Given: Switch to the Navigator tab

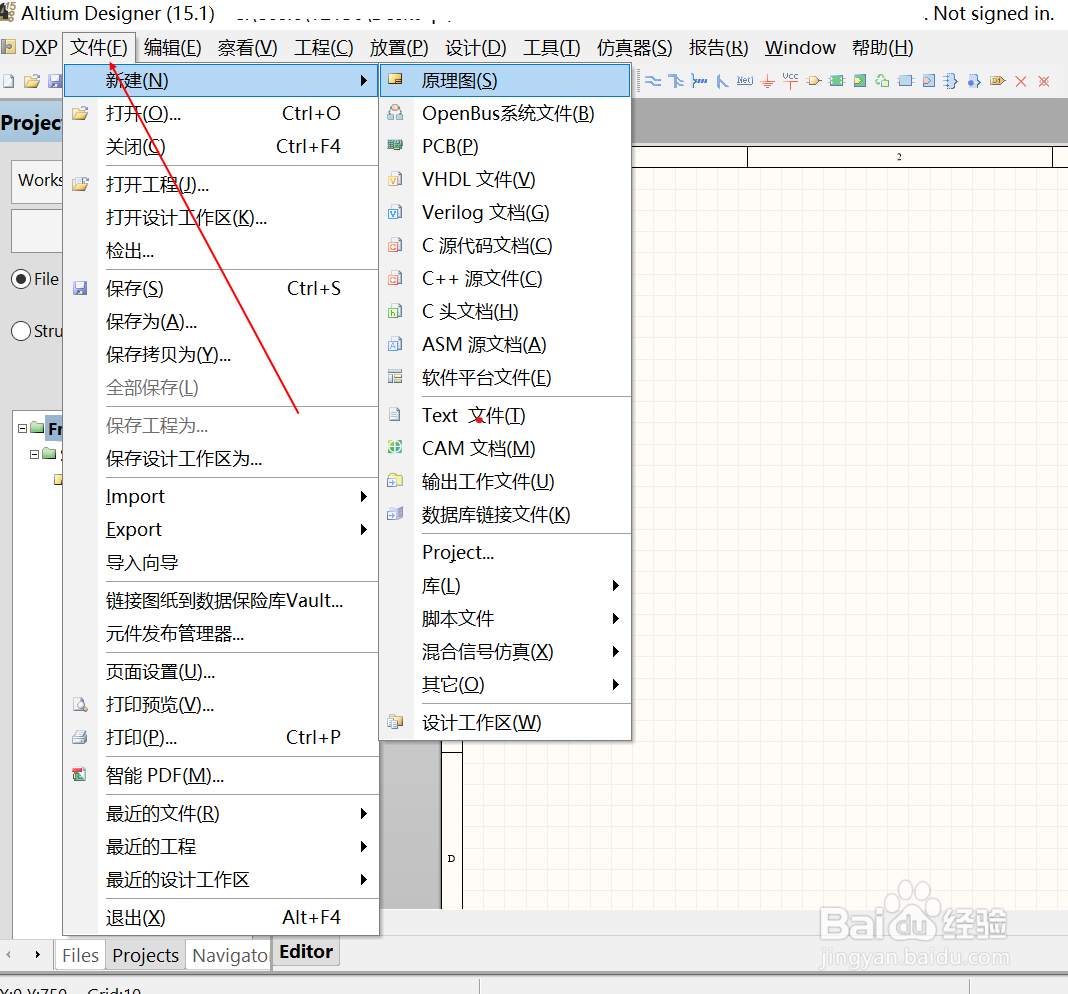Looking at the screenshot, I should 228,955.
